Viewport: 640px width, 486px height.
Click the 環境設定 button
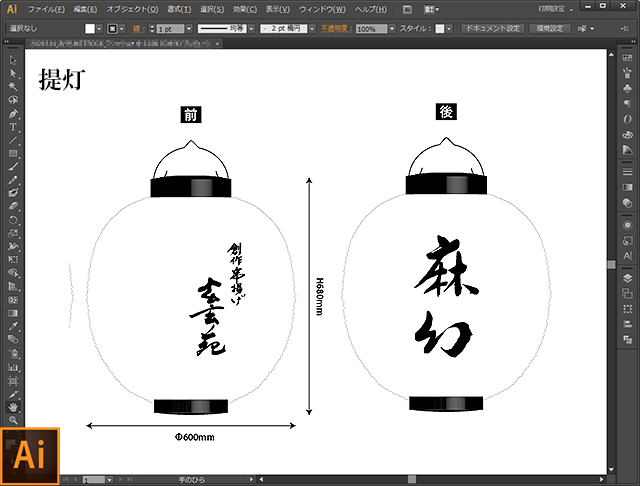[551, 29]
